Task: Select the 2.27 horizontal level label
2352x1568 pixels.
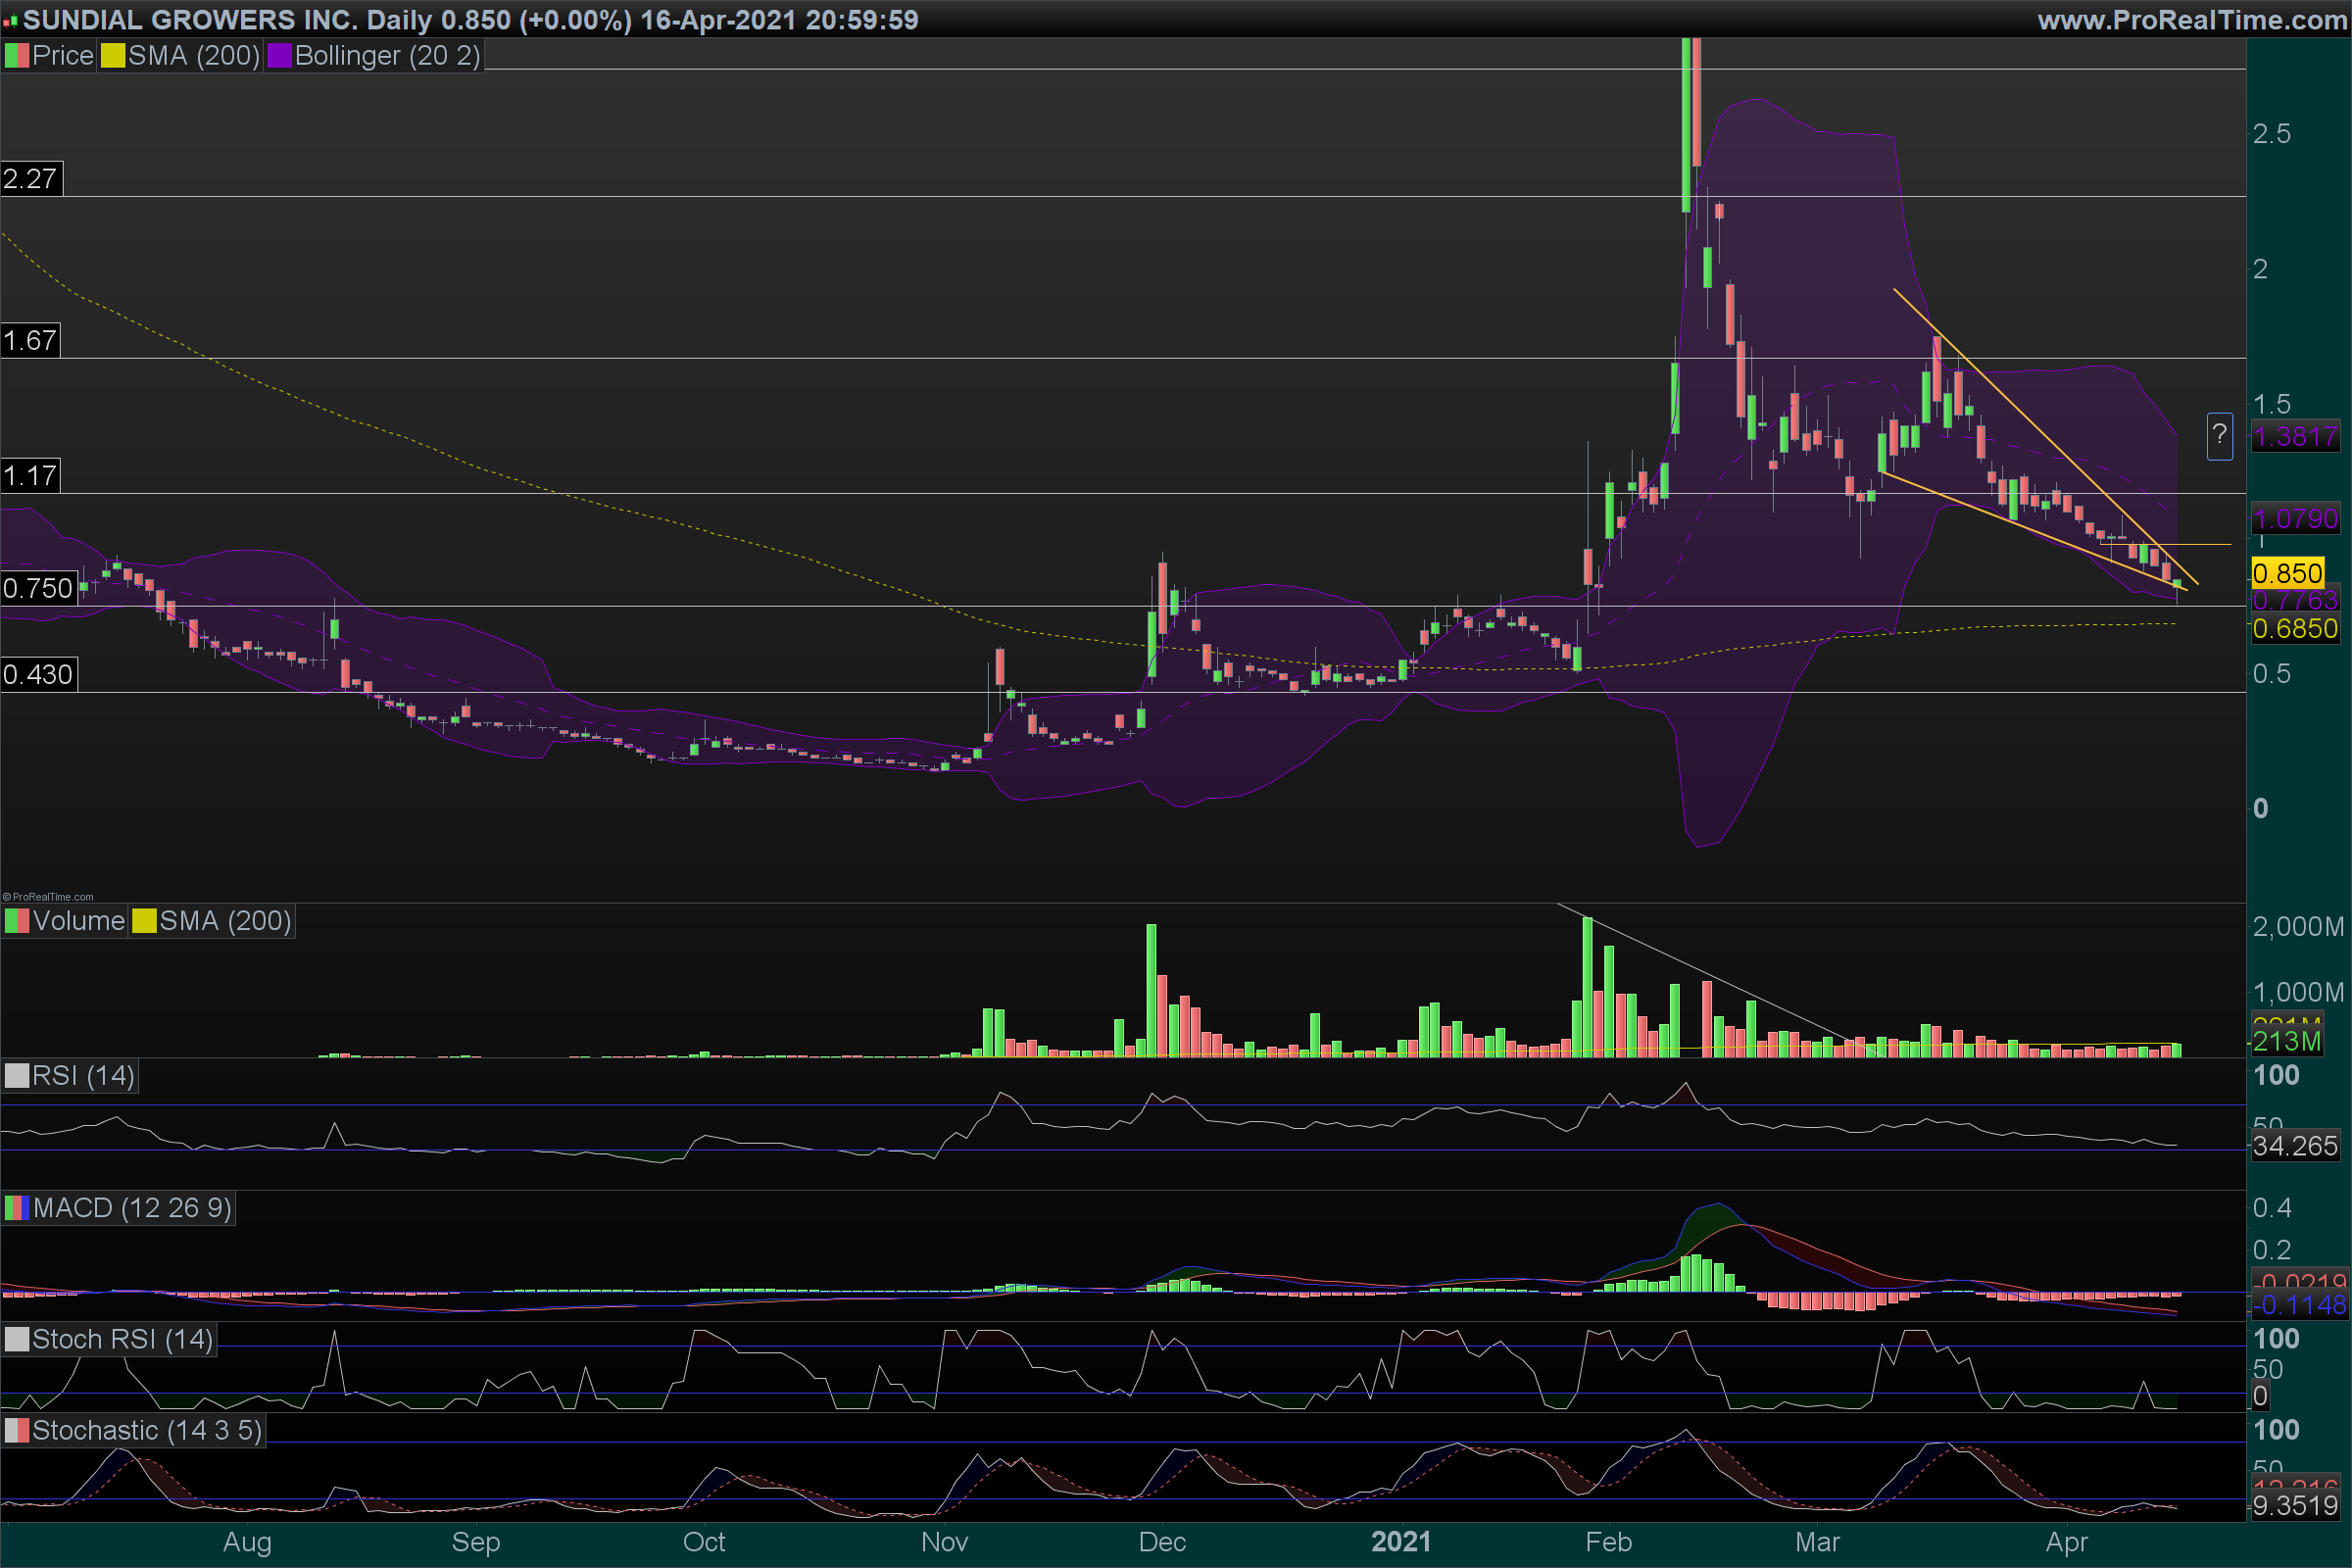Action: pos(31,179)
